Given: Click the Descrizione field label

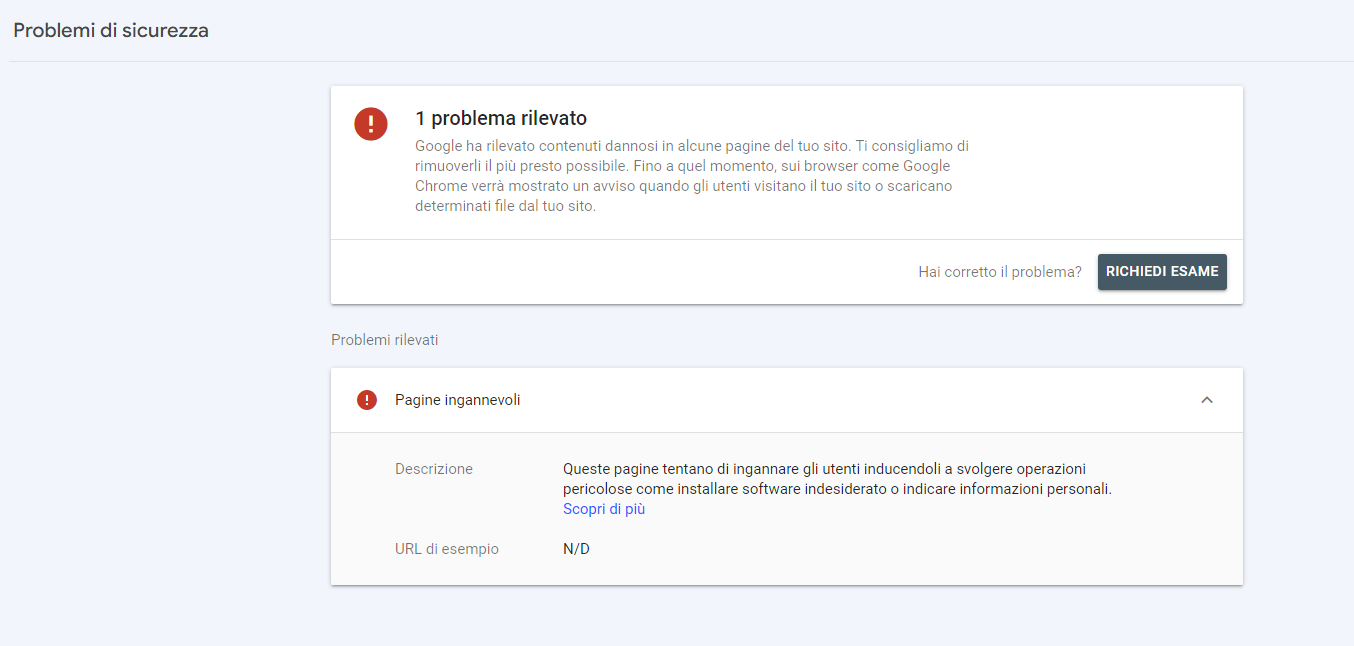Looking at the screenshot, I should [434, 468].
